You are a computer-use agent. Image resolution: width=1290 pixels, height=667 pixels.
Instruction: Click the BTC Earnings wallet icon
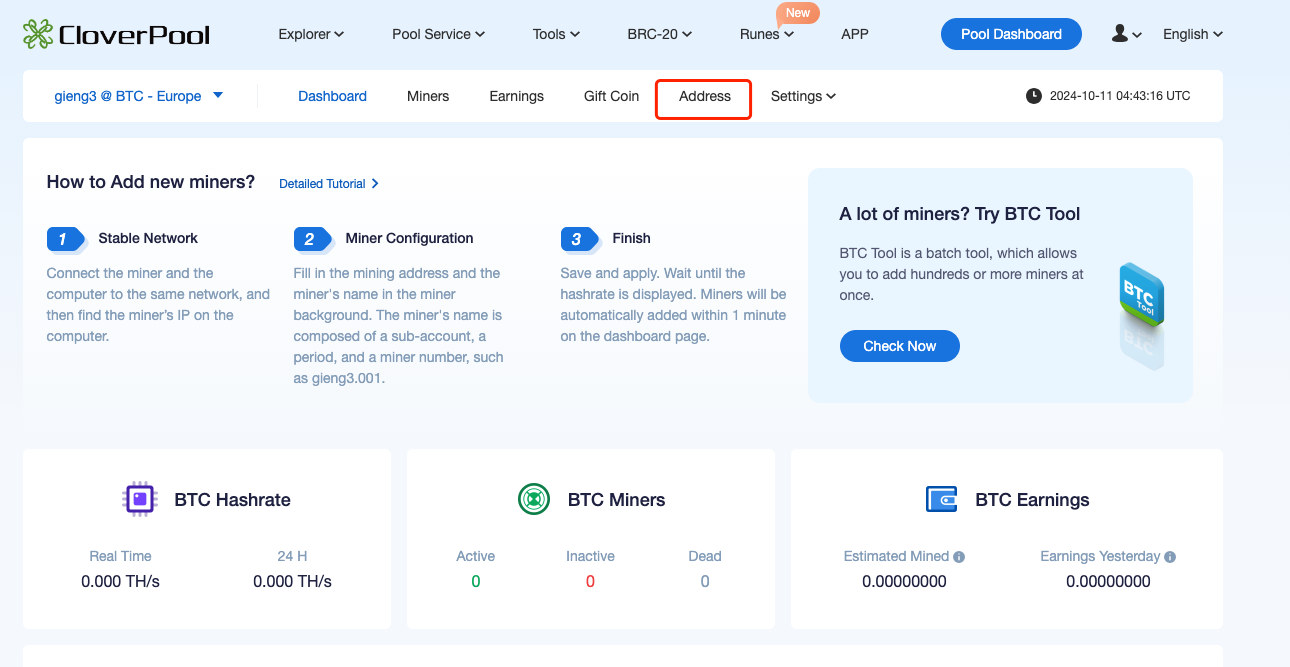941,499
